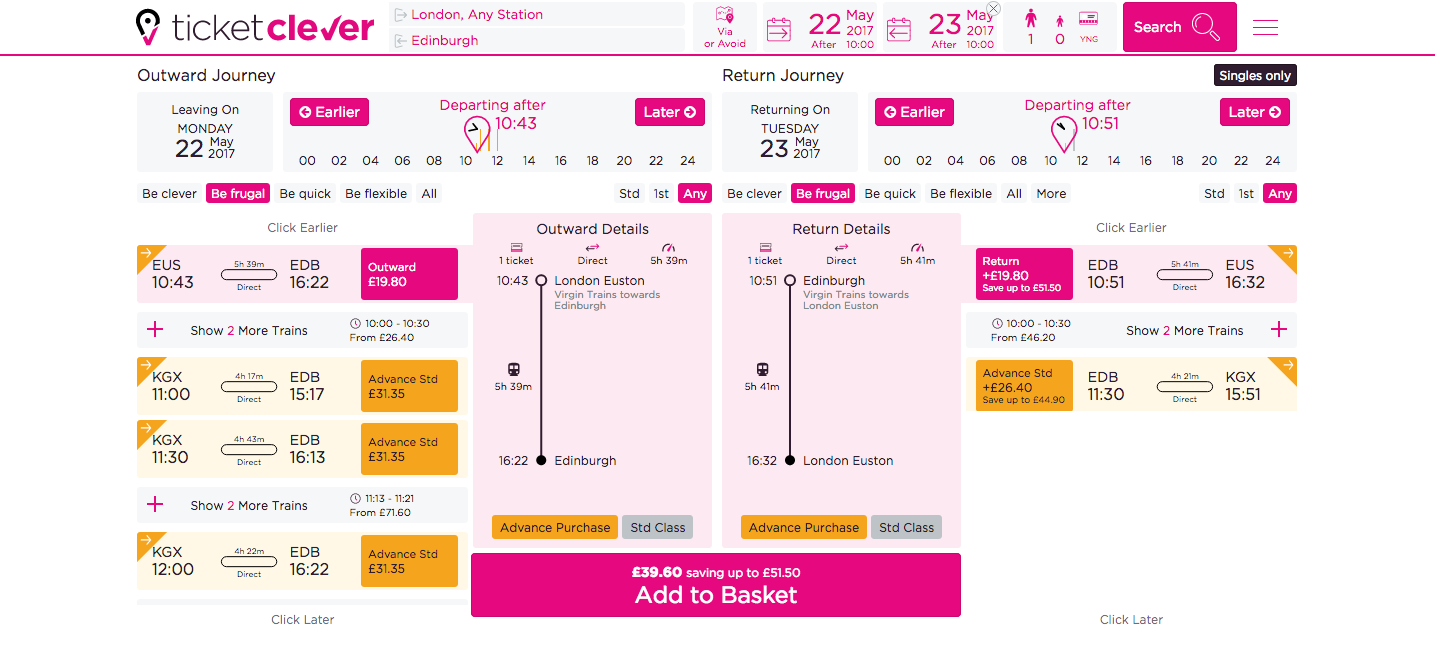Expand return 'Show 2 More Trains' plus icon

click(x=1278, y=330)
